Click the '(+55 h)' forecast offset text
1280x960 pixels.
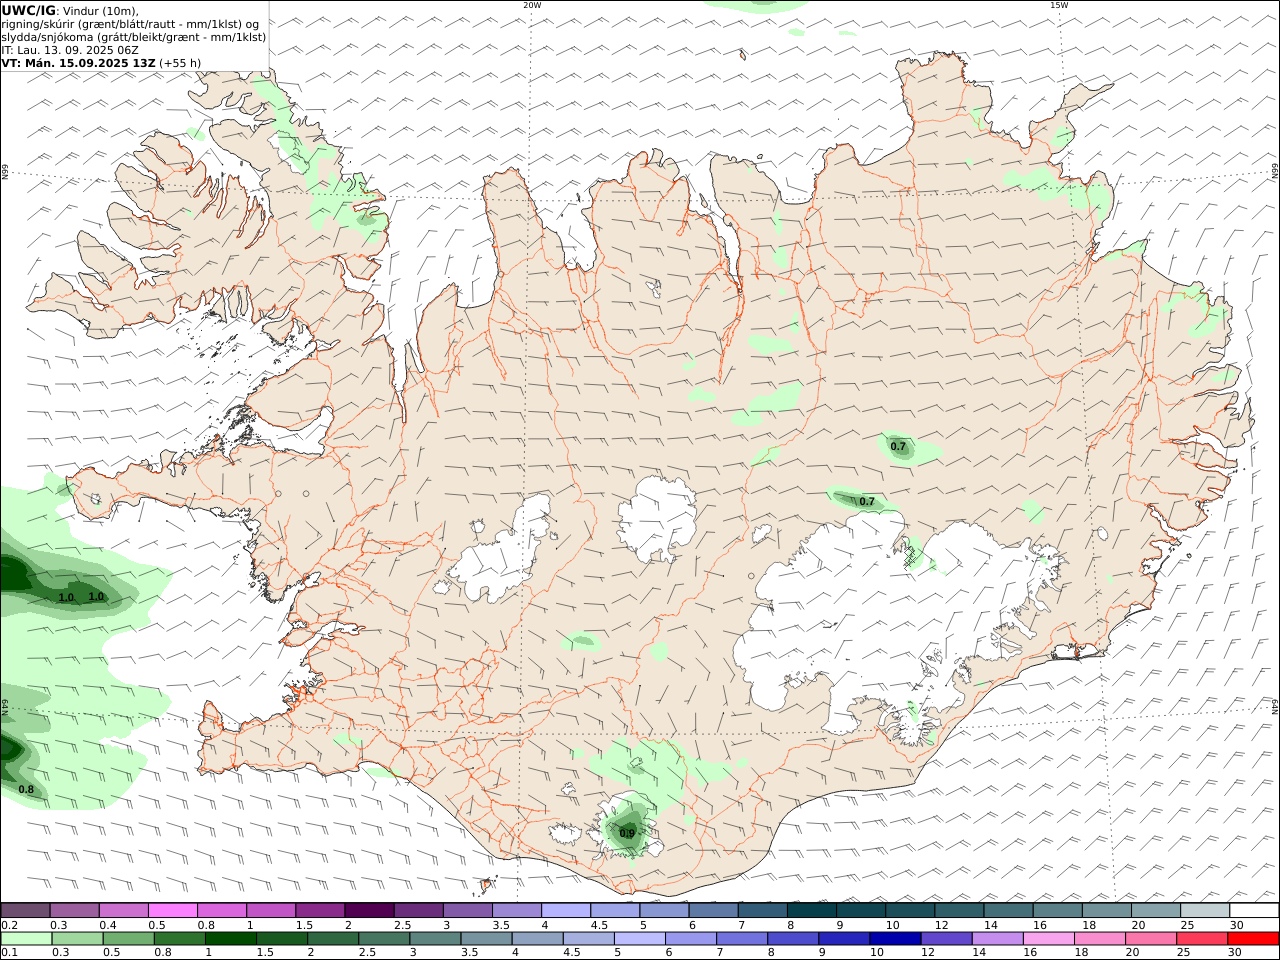[x=180, y=63]
